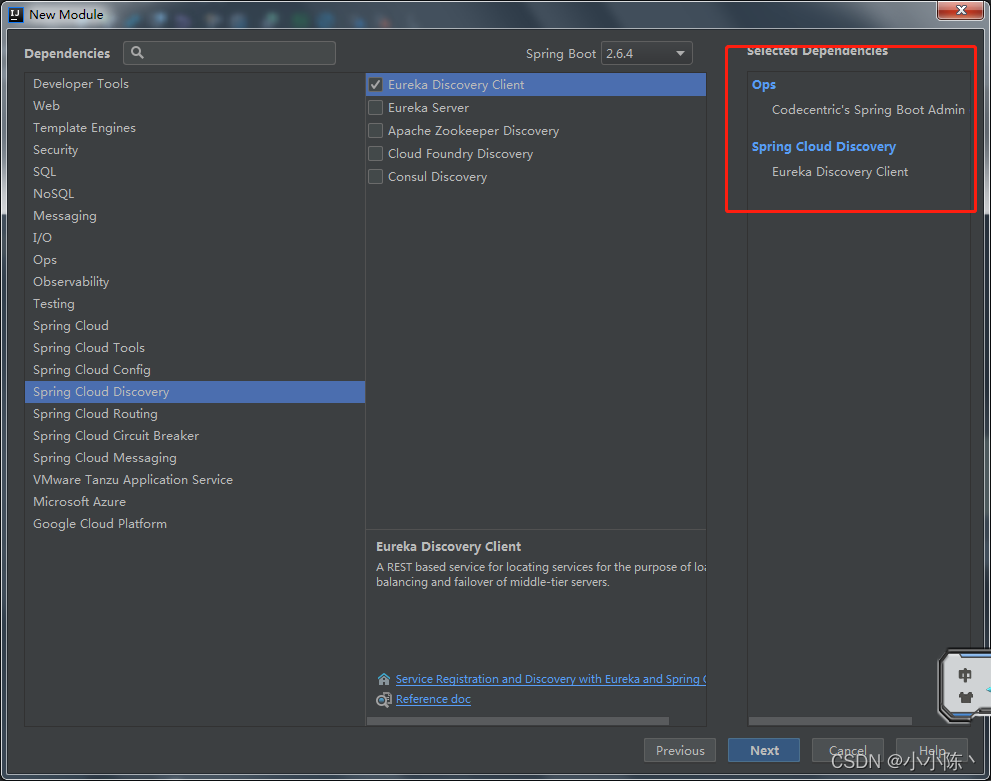Open the Reference doc link
This screenshot has height=781, width=991.
433,699
